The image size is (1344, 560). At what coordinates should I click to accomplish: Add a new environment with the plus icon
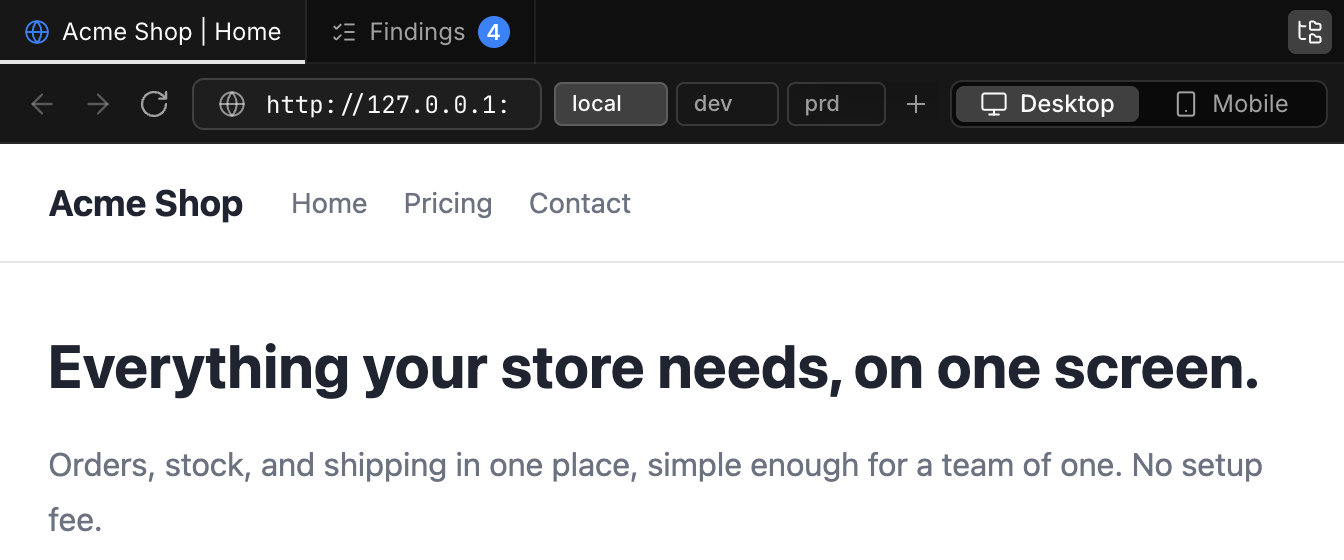coord(916,104)
